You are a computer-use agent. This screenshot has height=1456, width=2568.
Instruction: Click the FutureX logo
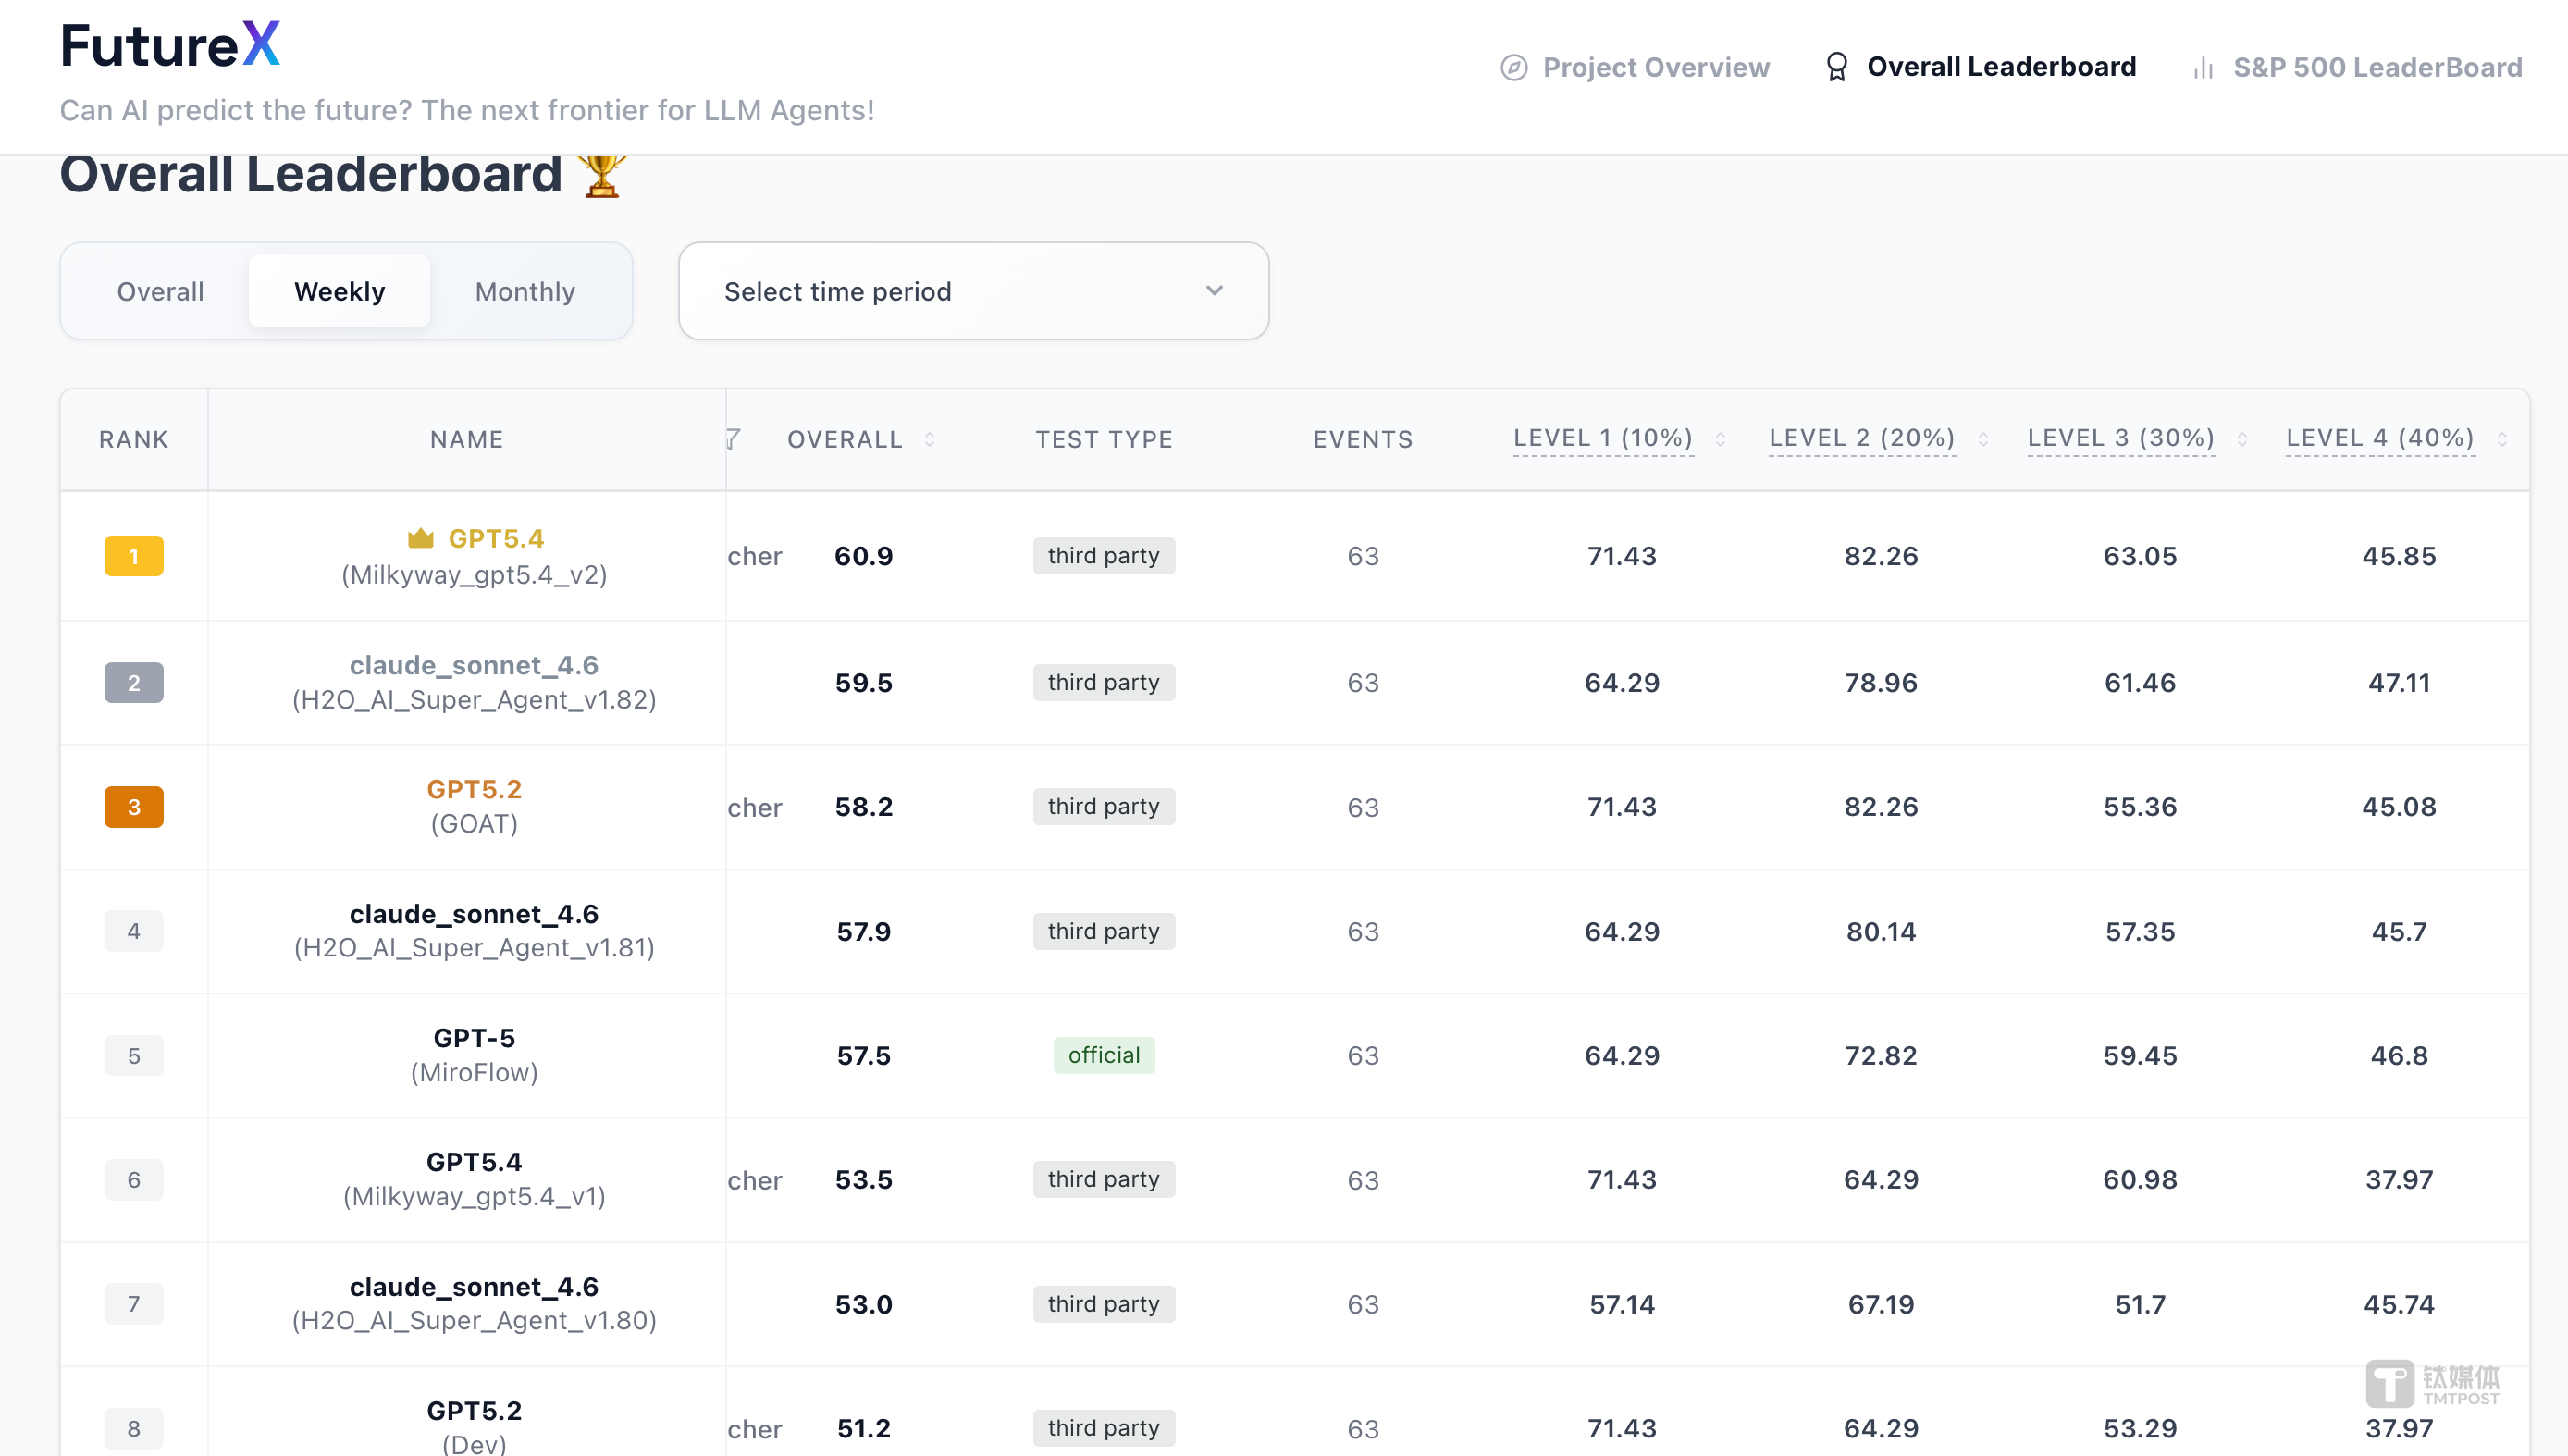[170, 46]
